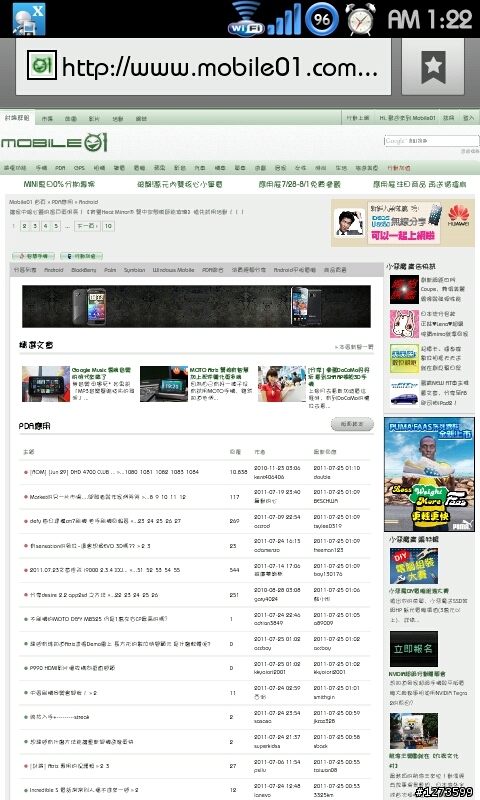The width and height of the screenshot is (480, 800).
Task: Click the HTC and Samsung phones banner
Action: 196,306
